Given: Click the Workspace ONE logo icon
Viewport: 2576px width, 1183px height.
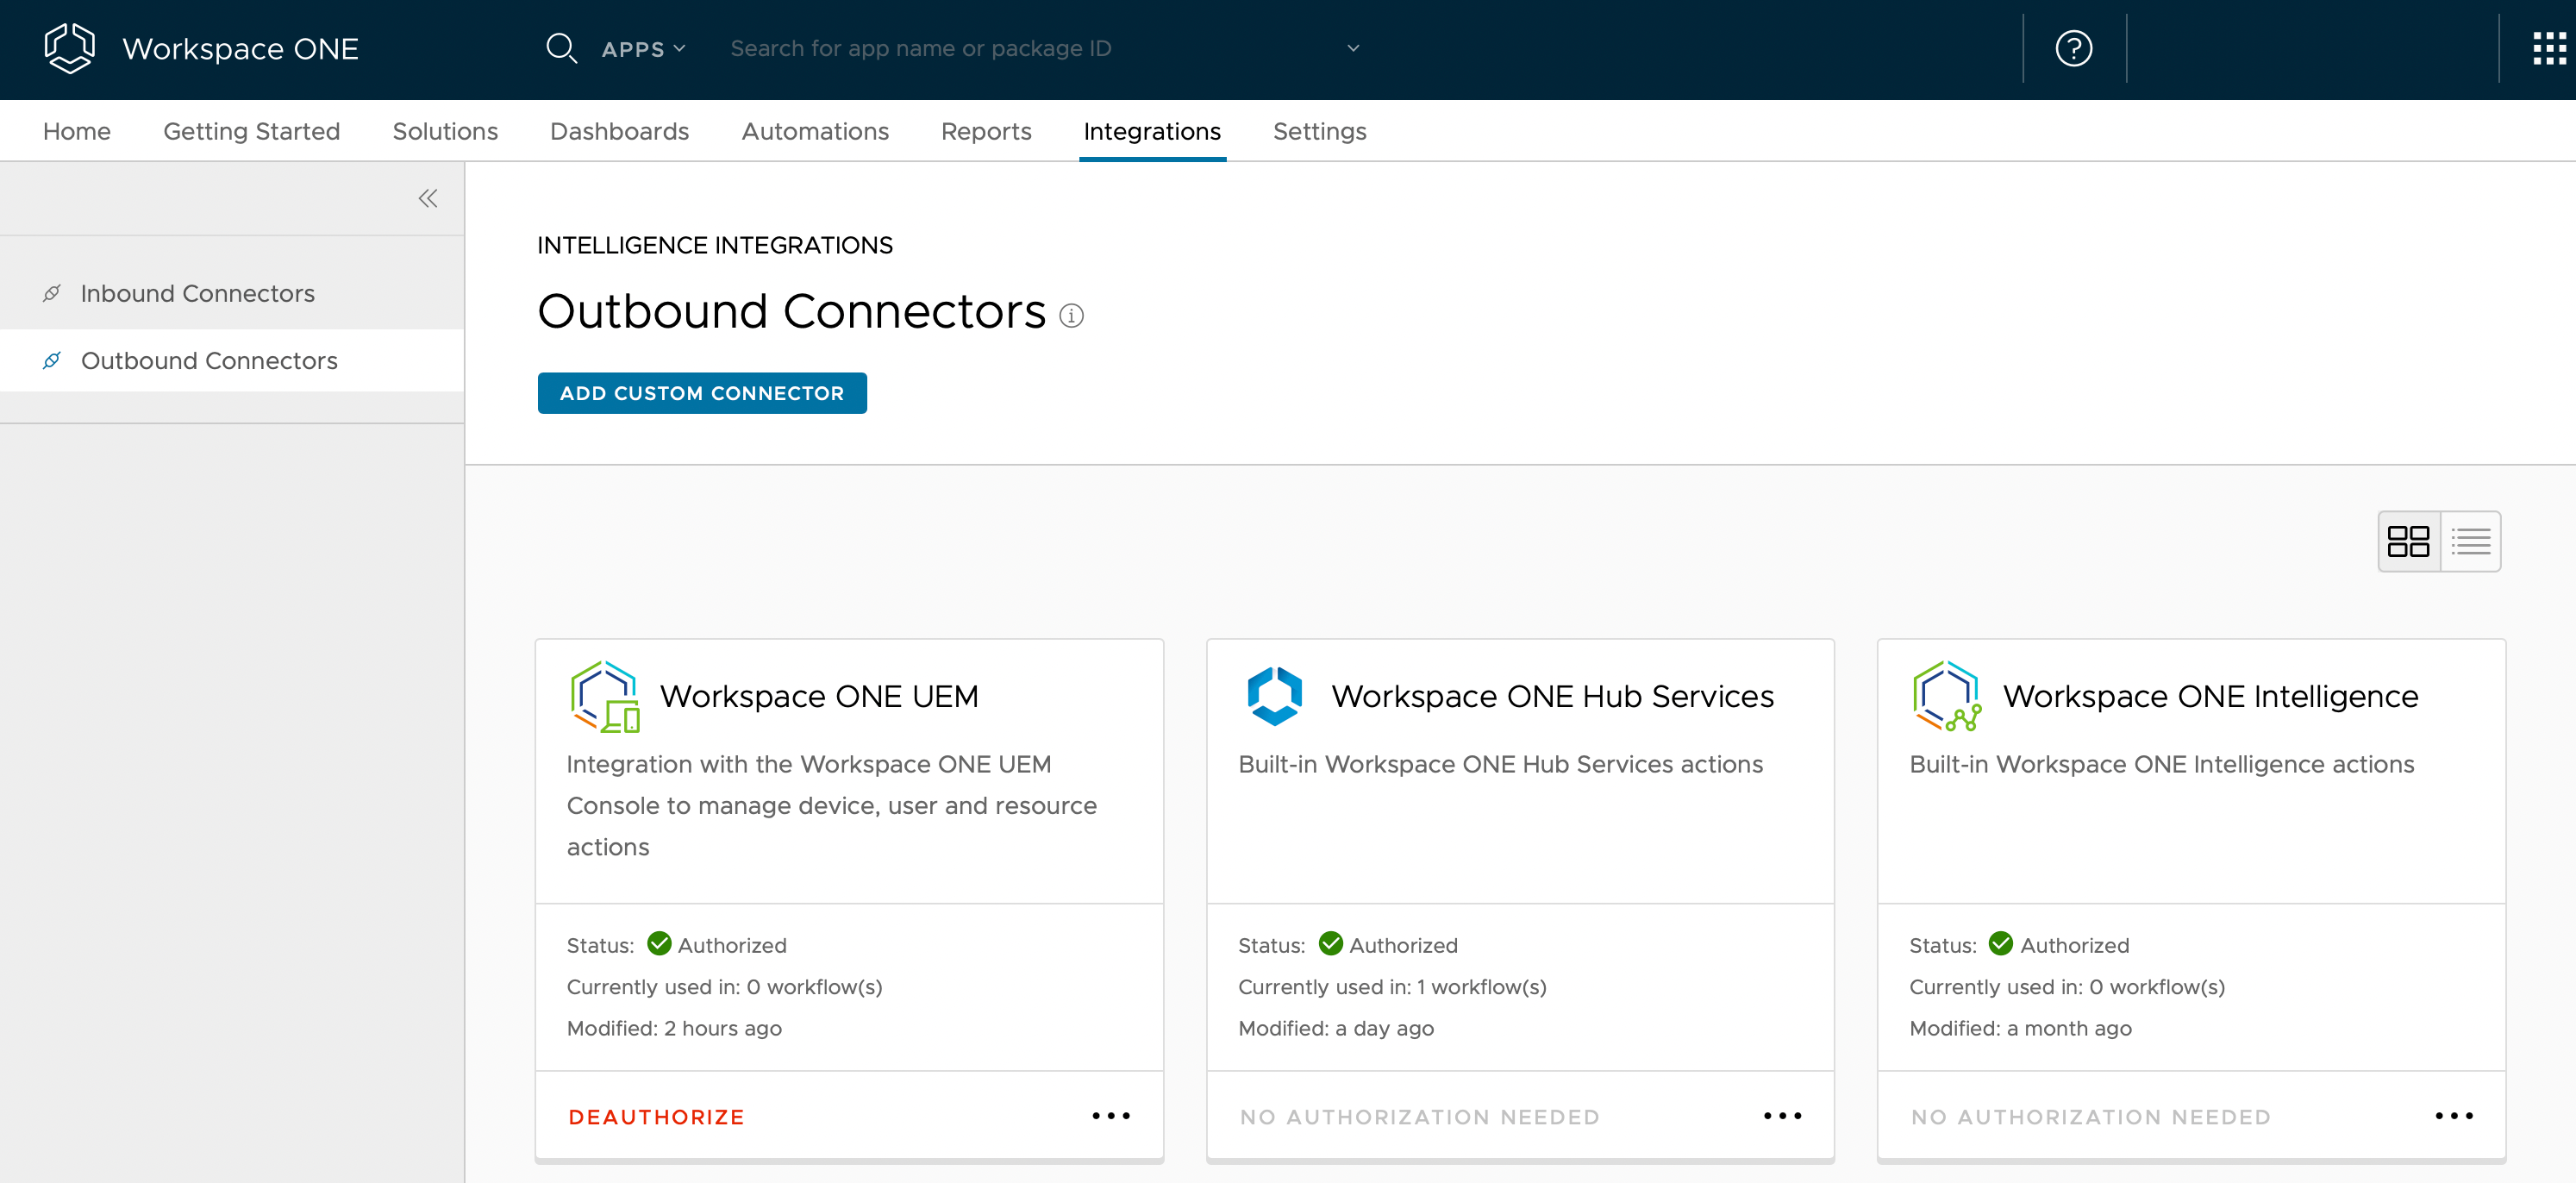Looking at the screenshot, I should coord(70,48).
